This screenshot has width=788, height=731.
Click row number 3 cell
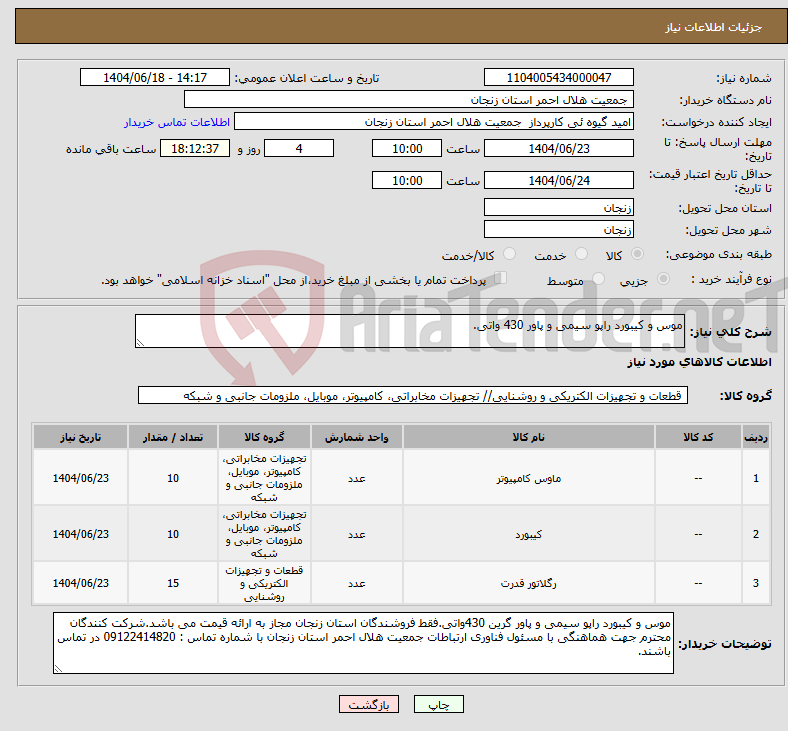756,583
